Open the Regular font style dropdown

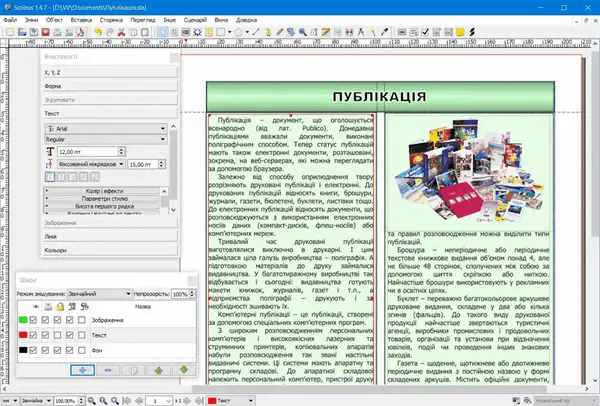coord(106,139)
